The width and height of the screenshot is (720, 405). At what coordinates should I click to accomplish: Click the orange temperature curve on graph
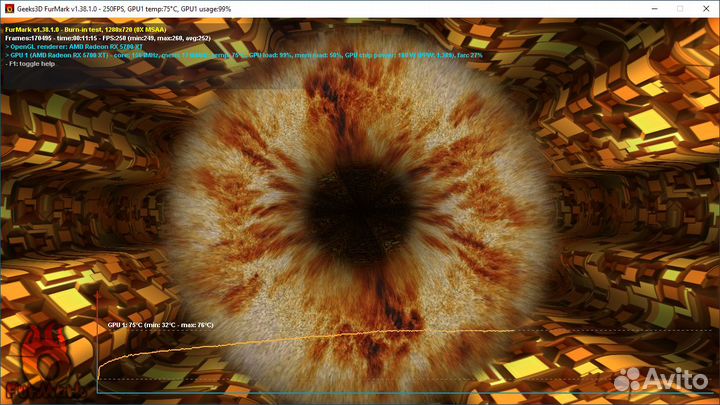click(300, 335)
